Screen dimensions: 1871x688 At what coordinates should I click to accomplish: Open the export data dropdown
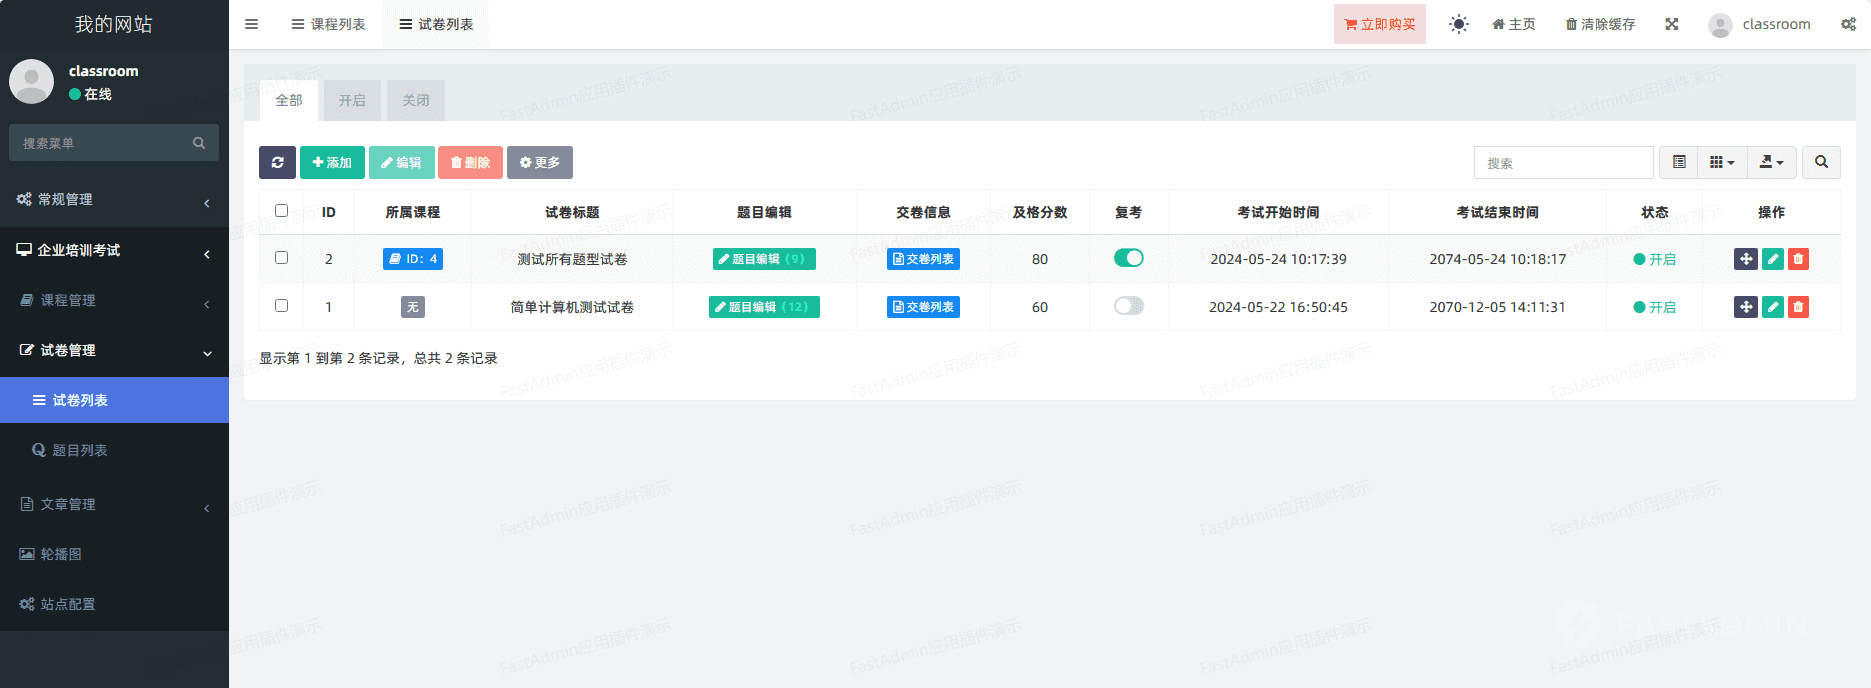tap(1771, 162)
